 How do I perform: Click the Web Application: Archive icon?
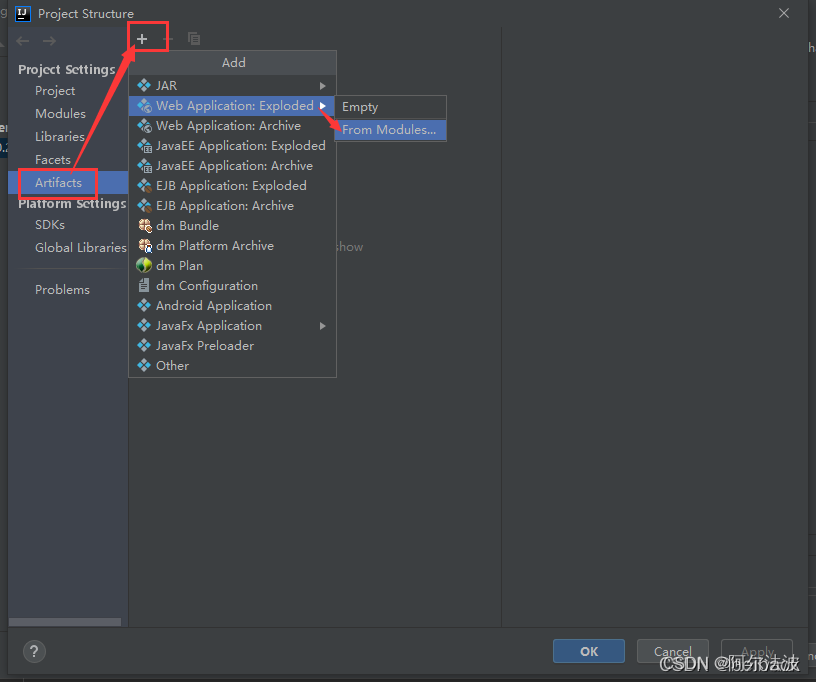click(x=144, y=125)
